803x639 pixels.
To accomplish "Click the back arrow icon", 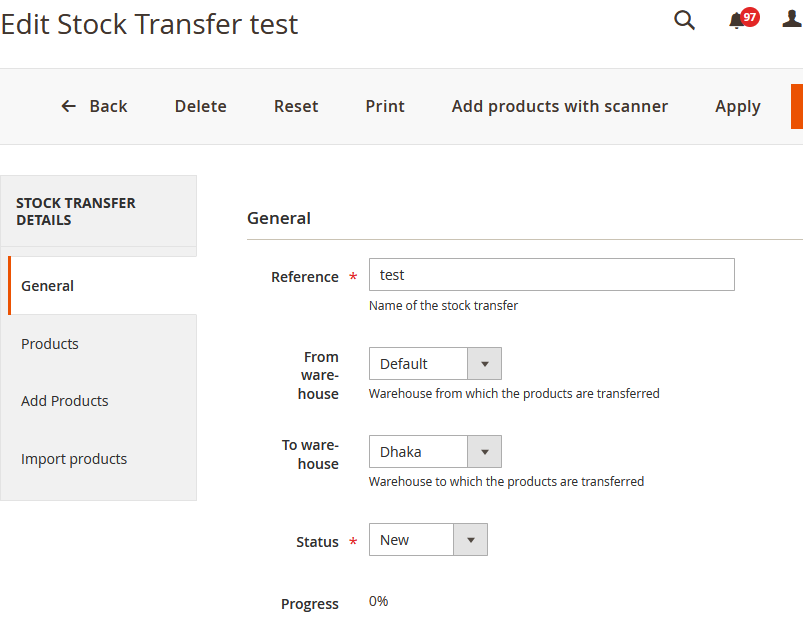I will tap(67, 105).
